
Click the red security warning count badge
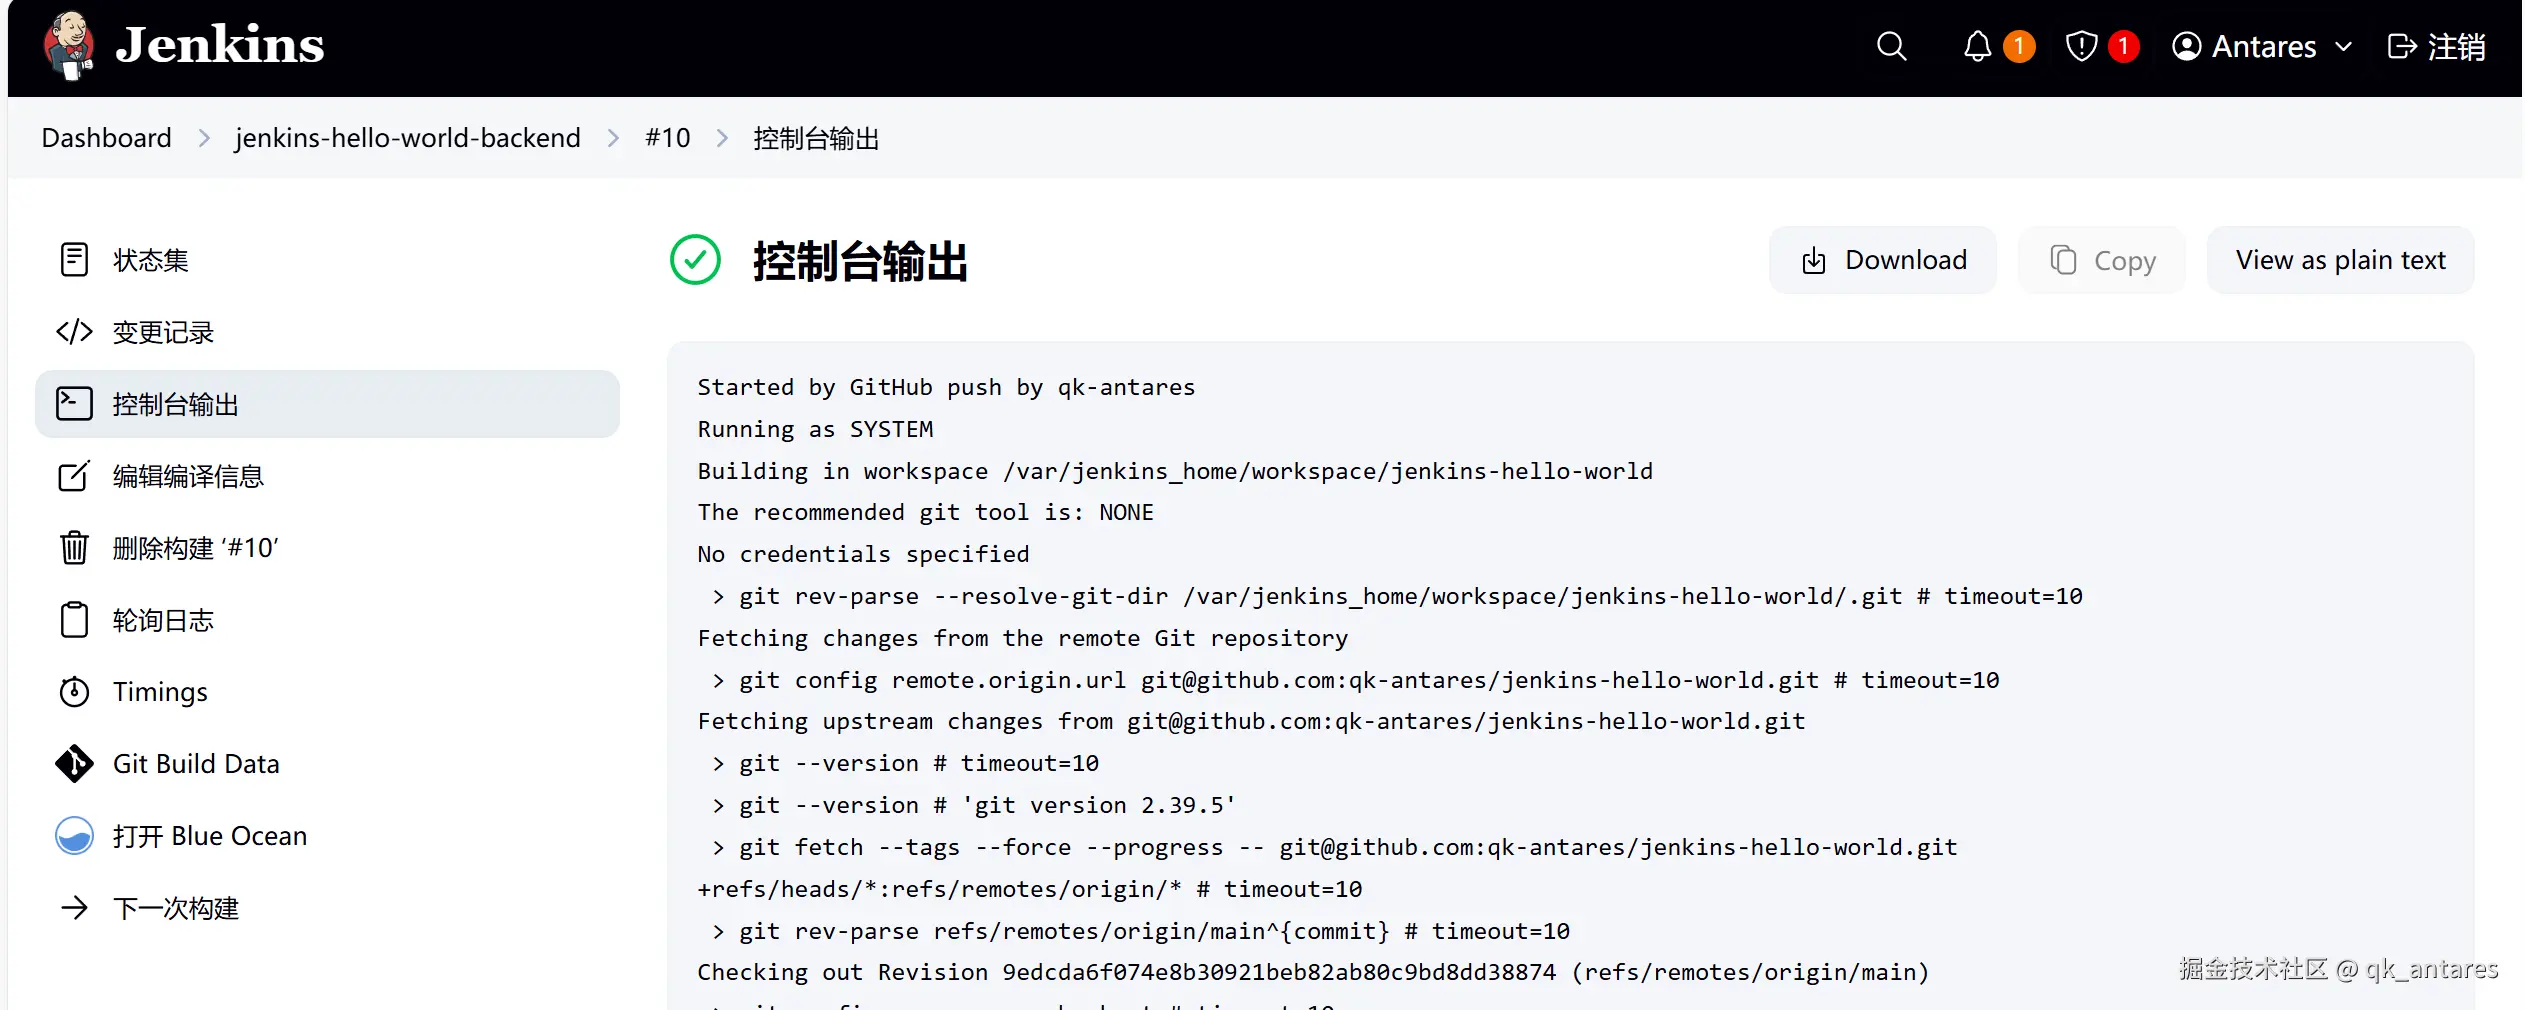coord(2123,46)
